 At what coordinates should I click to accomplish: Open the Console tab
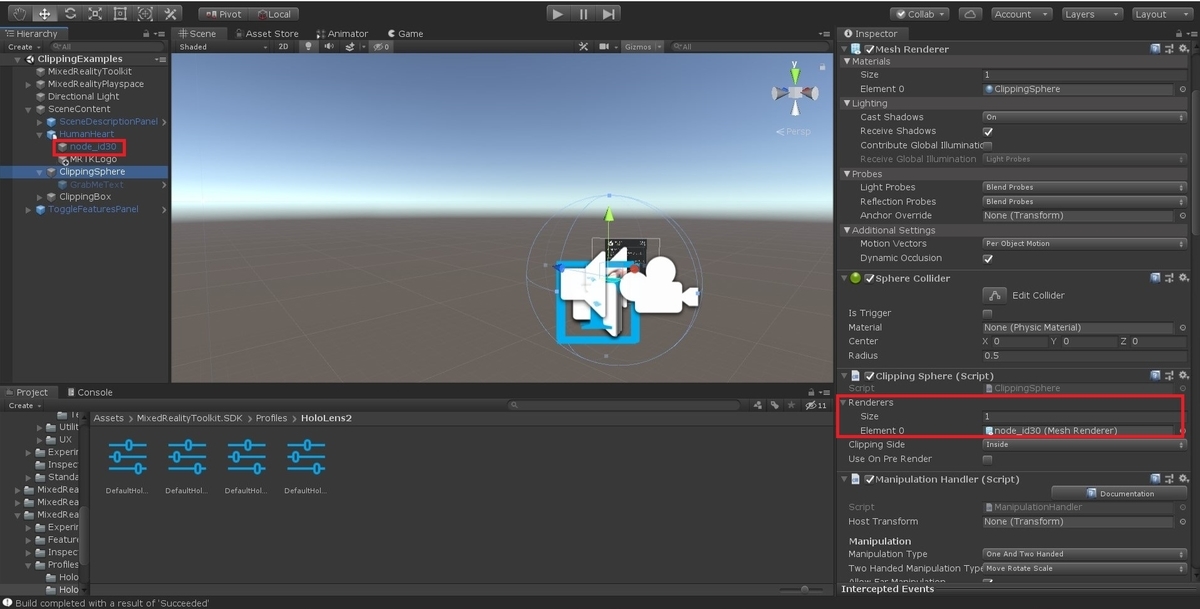pyautogui.click(x=89, y=392)
